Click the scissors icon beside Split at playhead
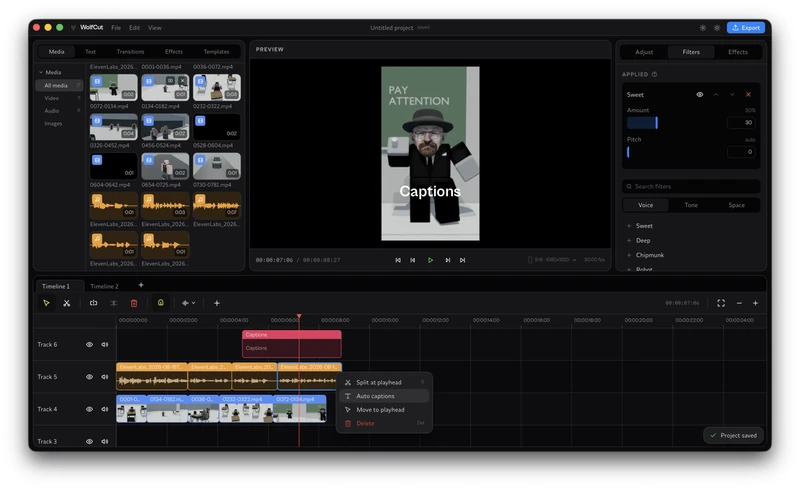 (x=348, y=382)
